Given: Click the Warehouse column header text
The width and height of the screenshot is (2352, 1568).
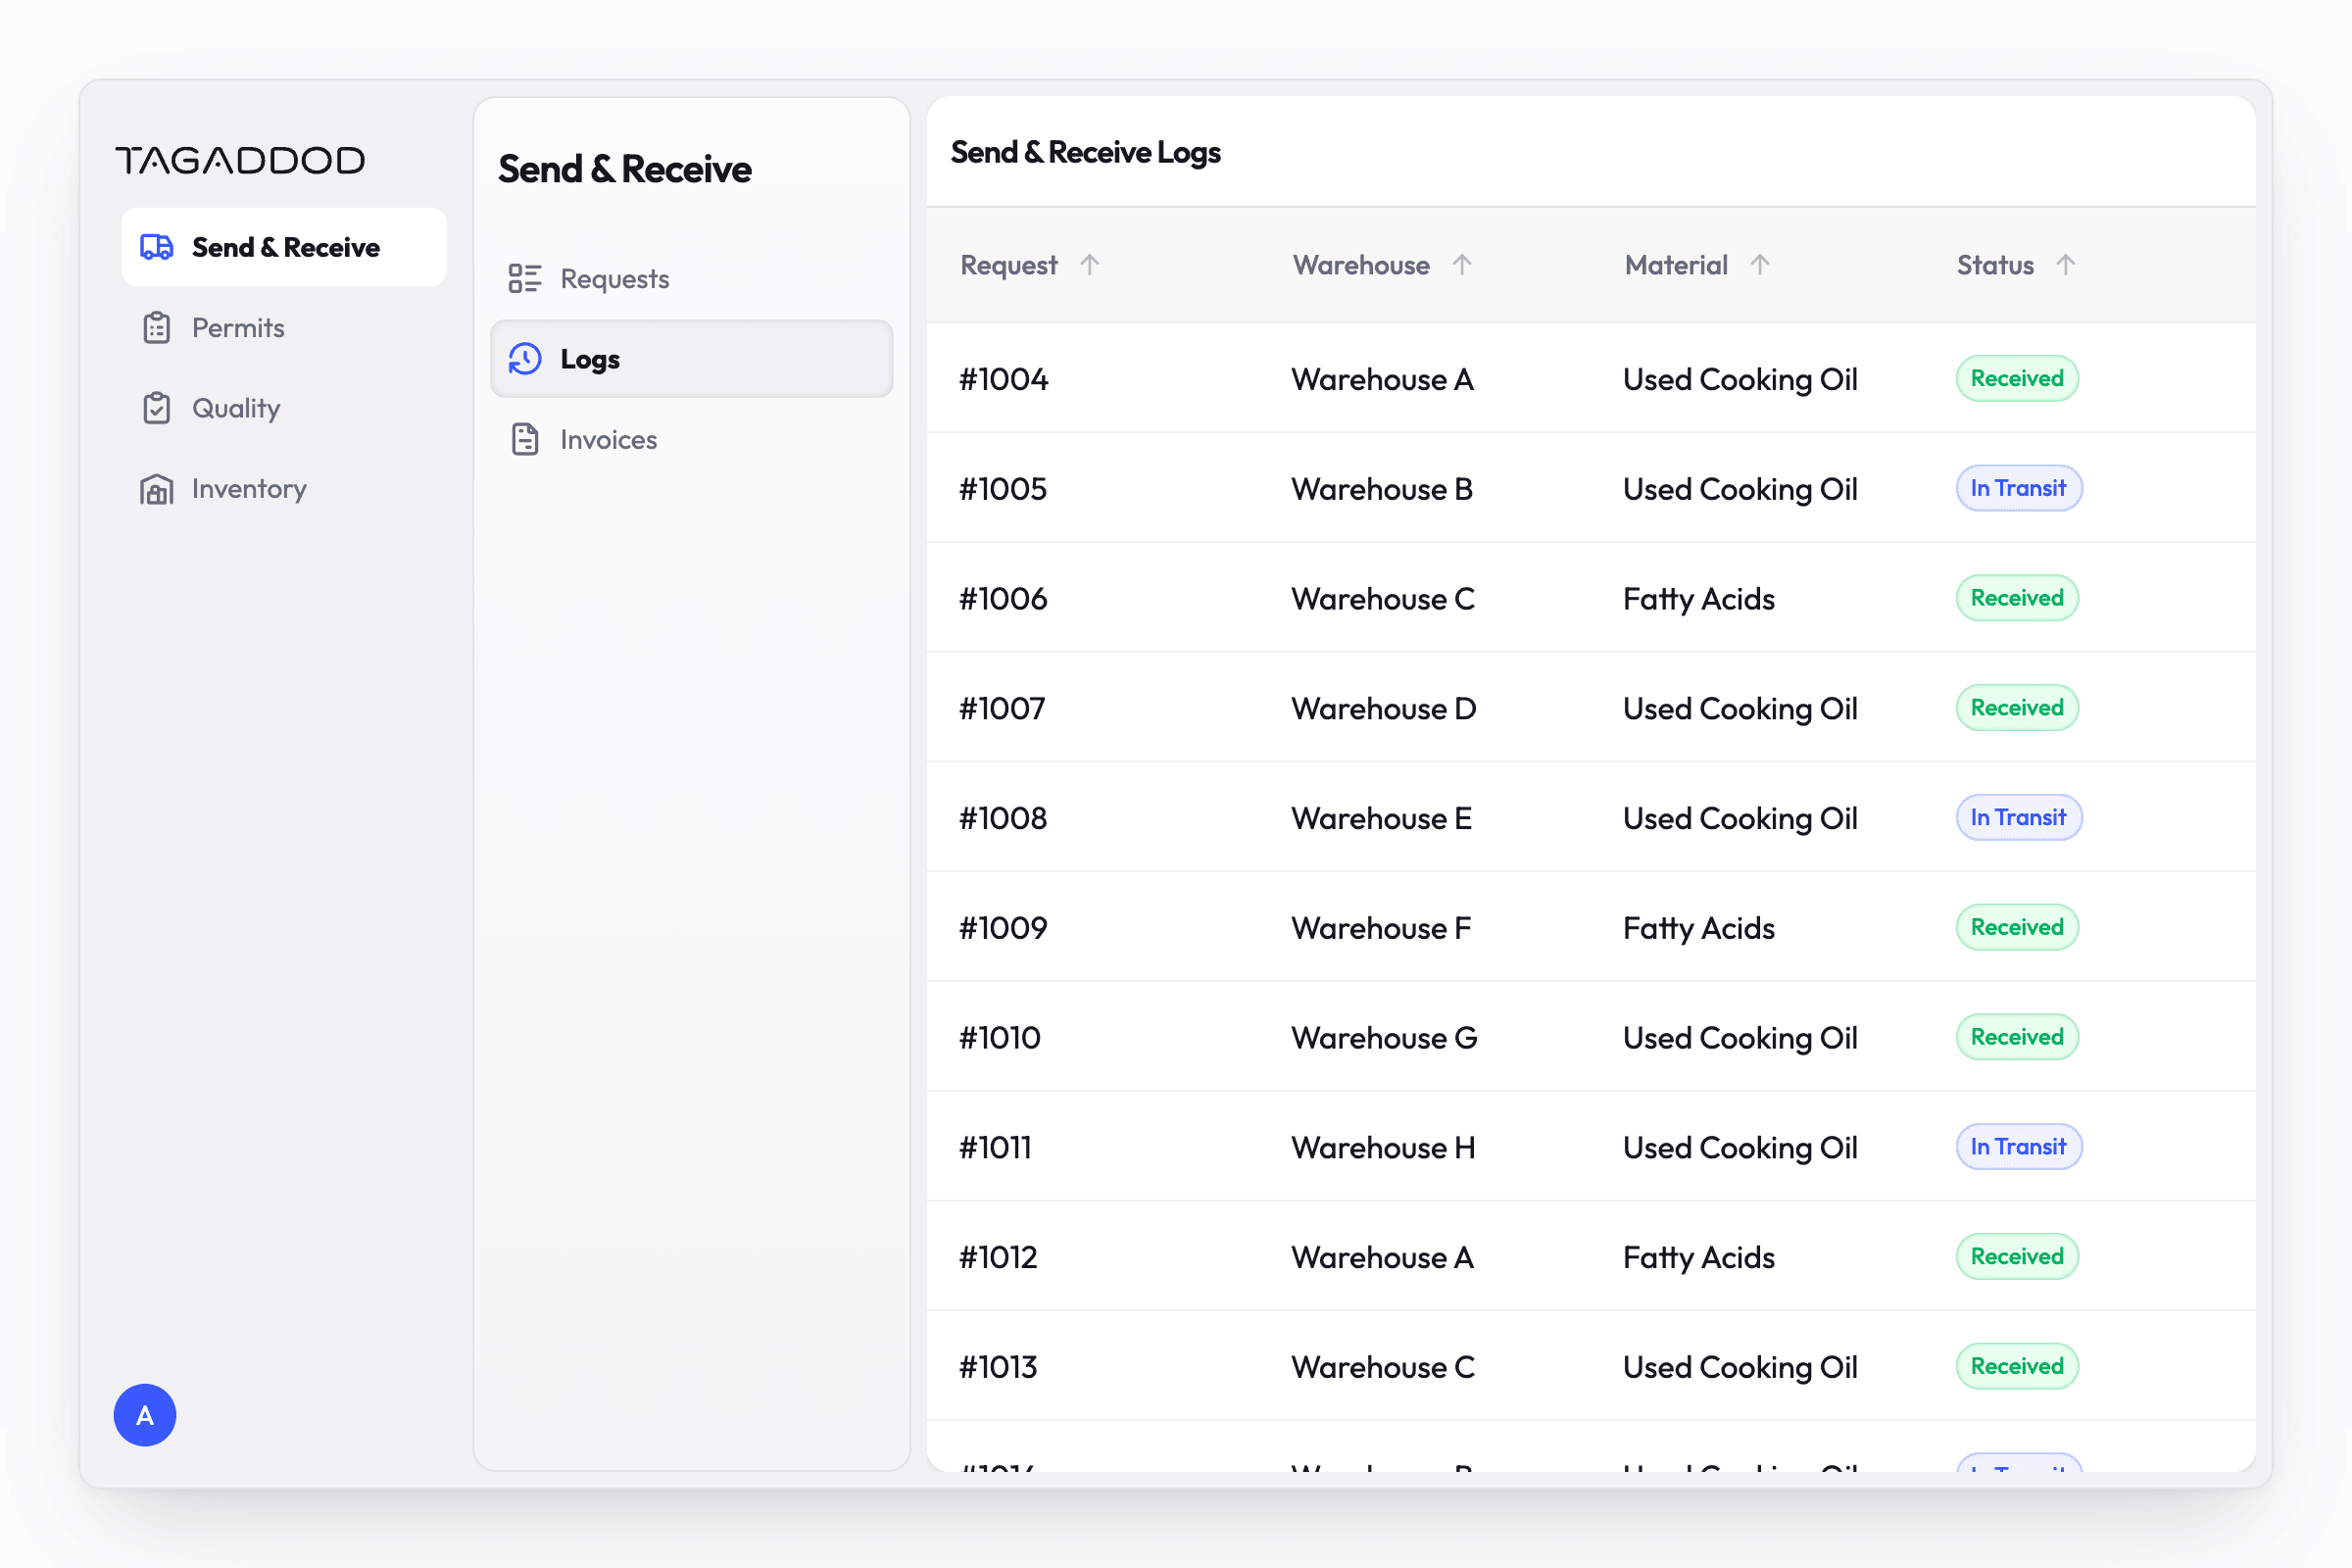Looking at the screenshot, I should 1361,265.
